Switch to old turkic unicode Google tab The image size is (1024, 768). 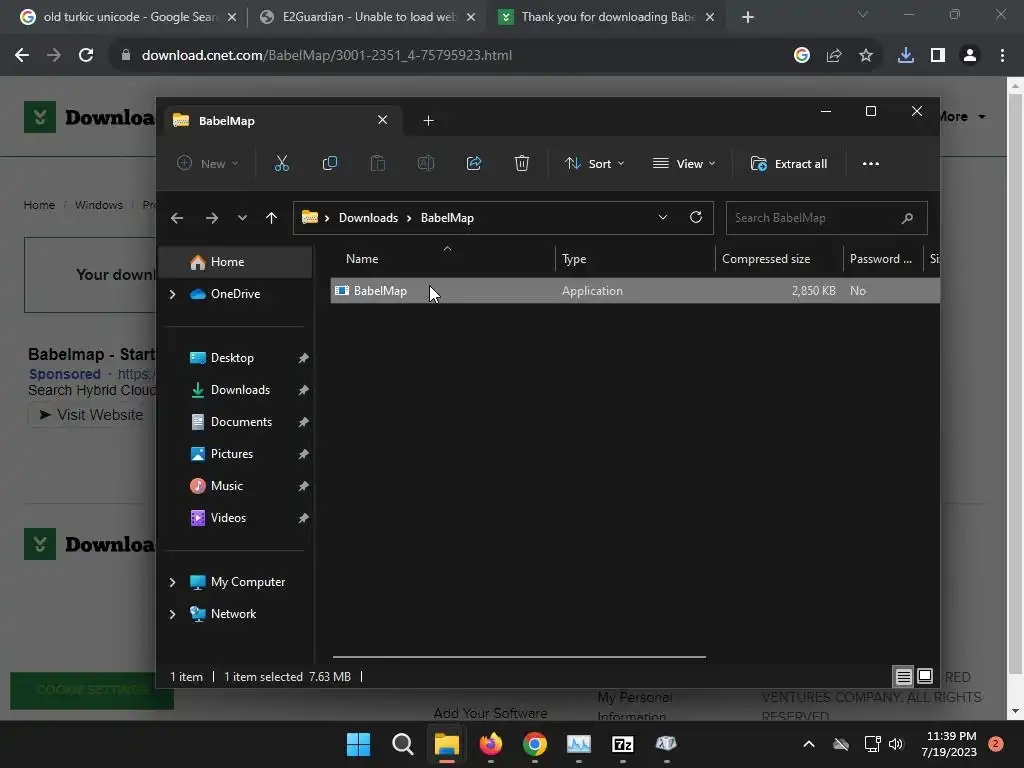point(128,17)
